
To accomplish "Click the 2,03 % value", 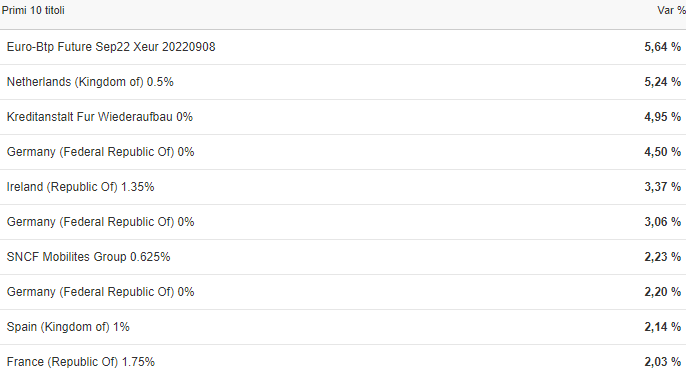I will point(662,362).
